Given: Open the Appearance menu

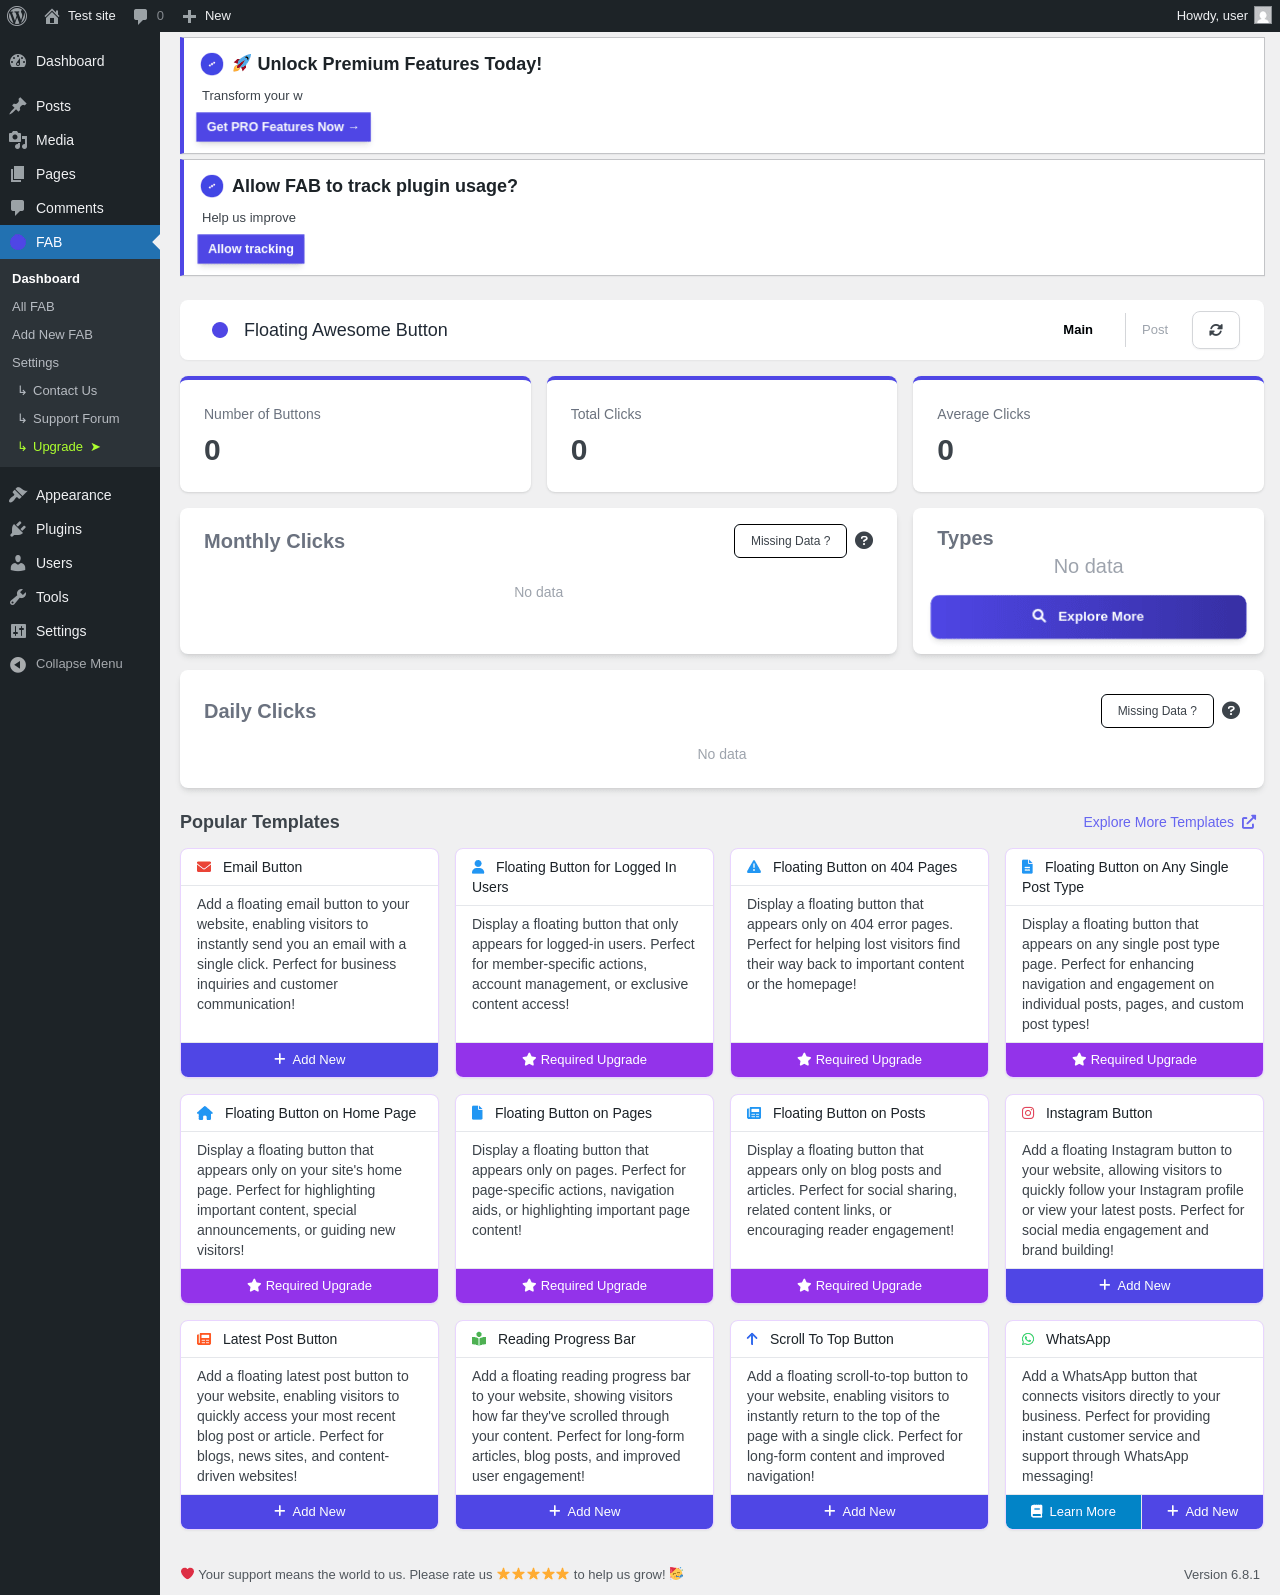Looking at the screenshot, I should pos(80,495).
